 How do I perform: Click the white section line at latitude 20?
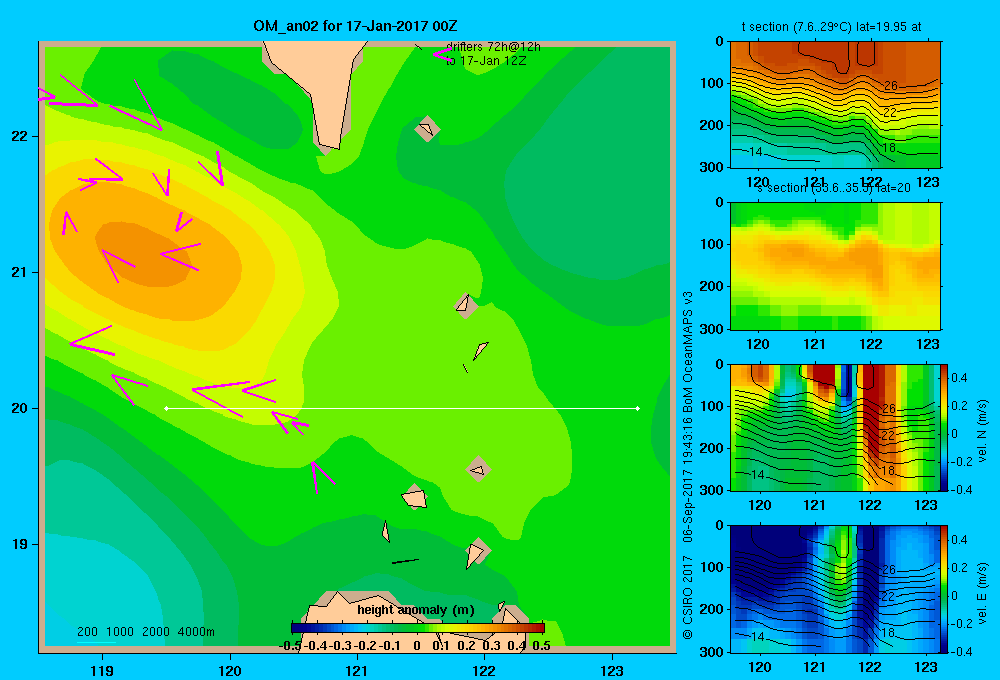pos(402,408)
